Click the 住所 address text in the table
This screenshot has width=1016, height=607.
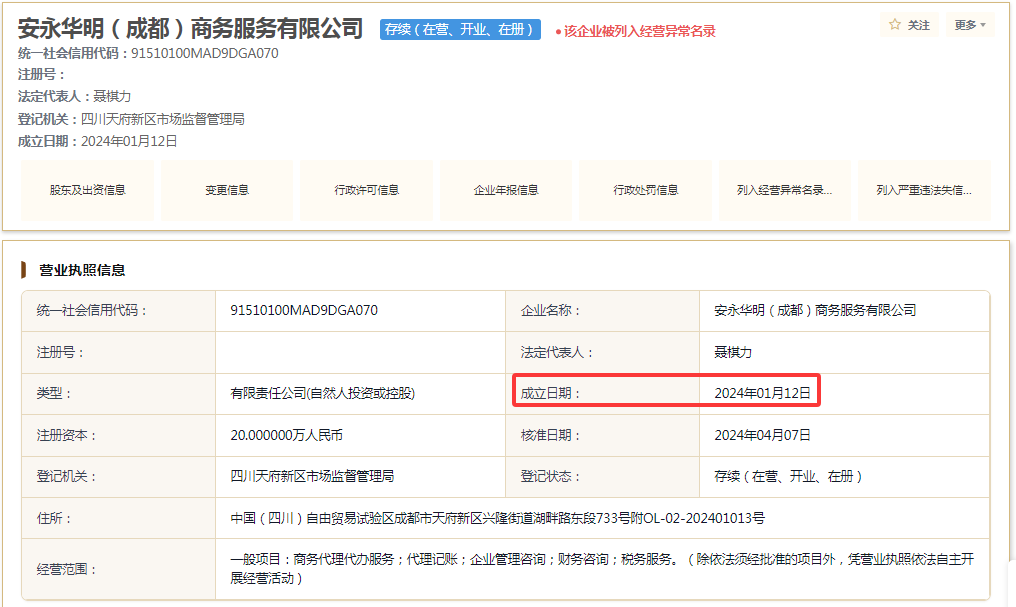point(497,518)
